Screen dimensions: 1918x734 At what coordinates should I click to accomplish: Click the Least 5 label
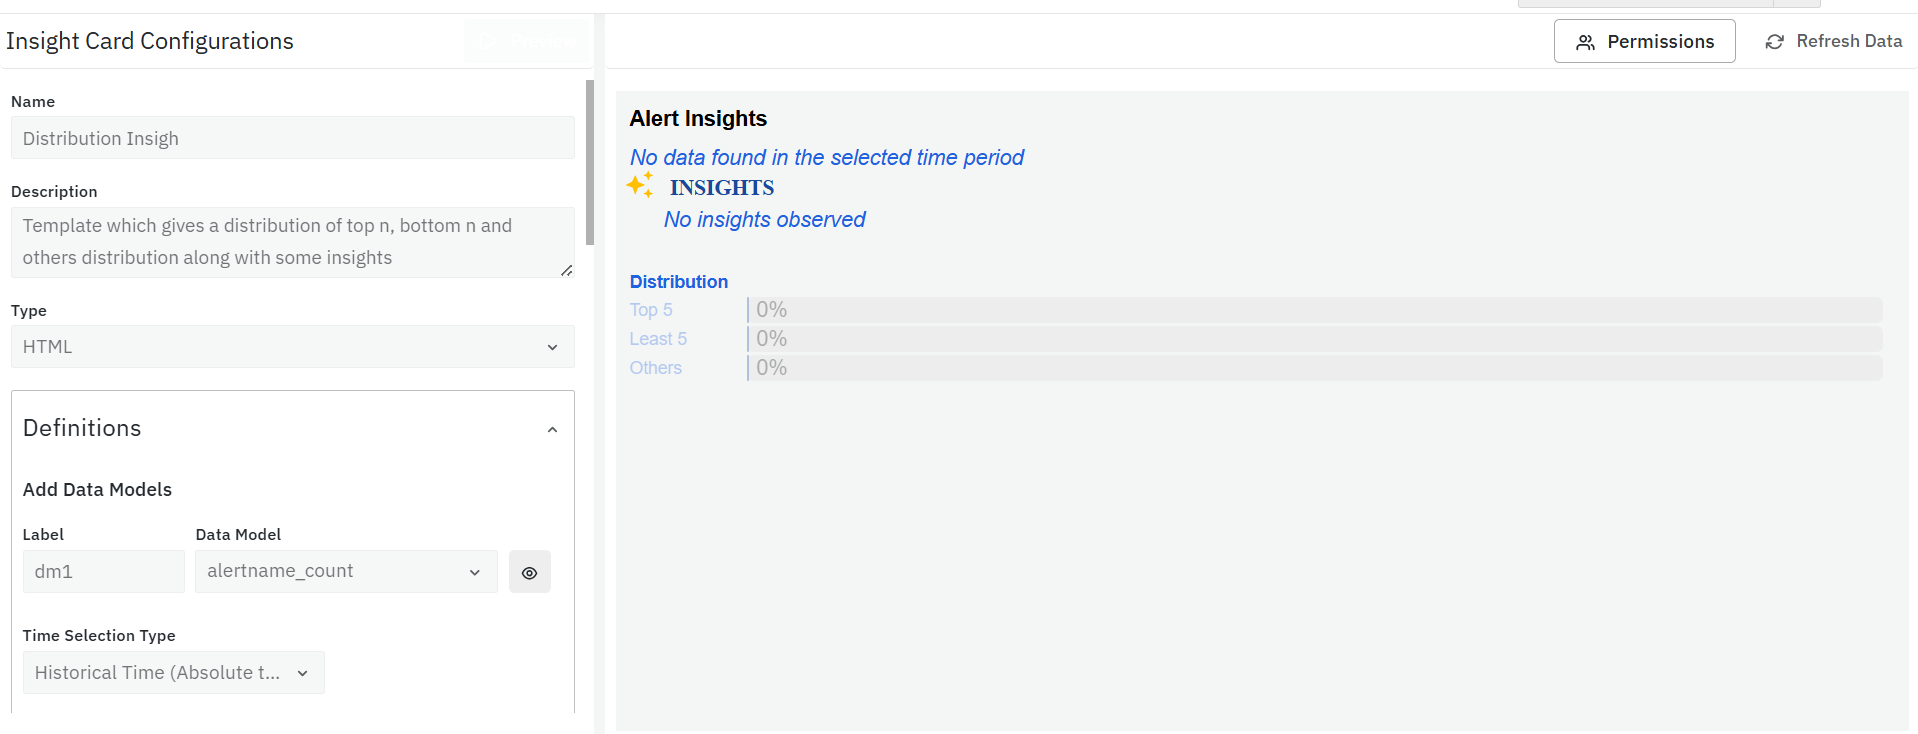[658, 339]
